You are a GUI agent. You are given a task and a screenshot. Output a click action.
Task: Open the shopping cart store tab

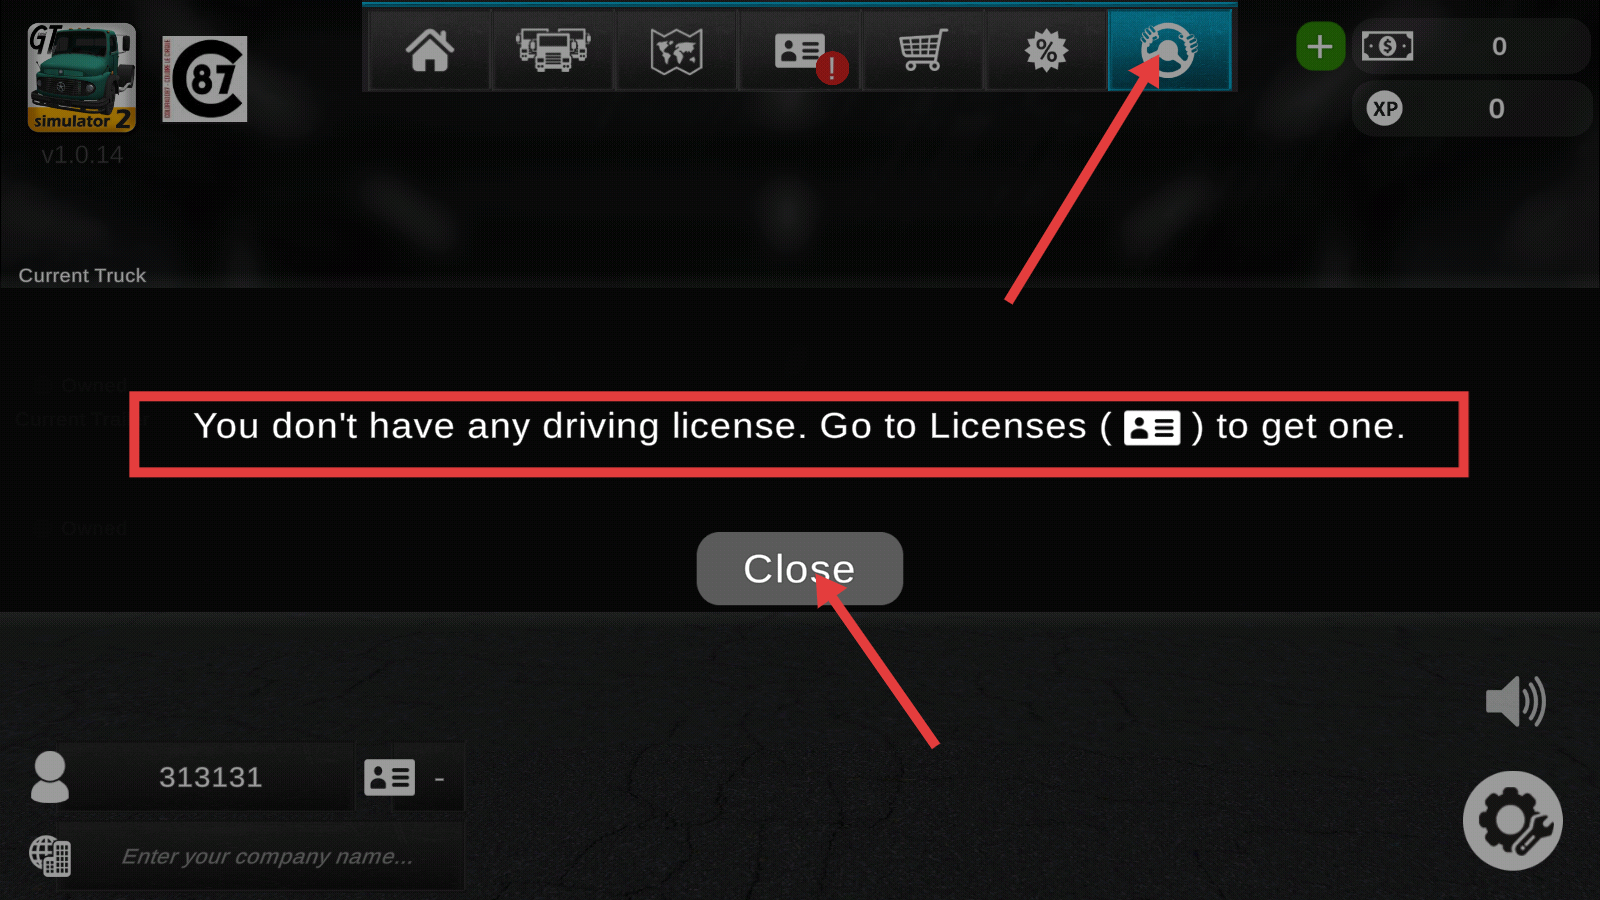tap(923, 50)
